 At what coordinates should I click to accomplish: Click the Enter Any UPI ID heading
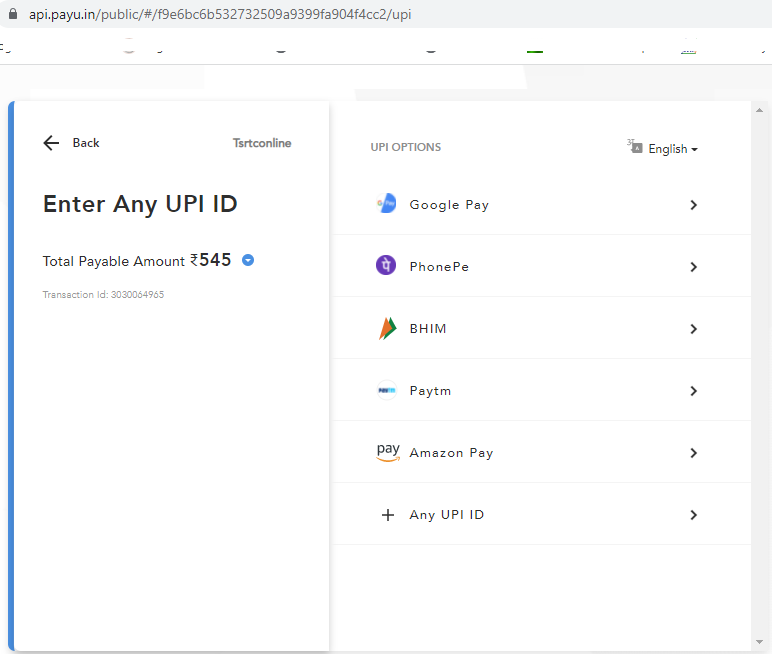coord(140,204)
